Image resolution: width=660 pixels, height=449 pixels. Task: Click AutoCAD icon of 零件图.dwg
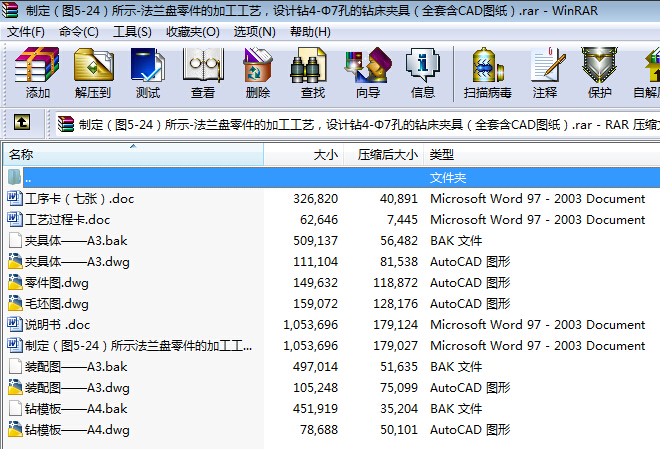click(x=15, y=282)
